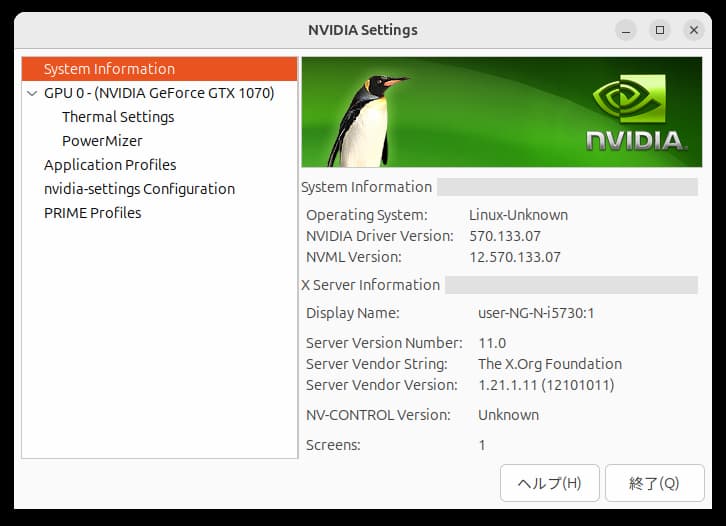The width and height of the screenshot is (726, 526).
Task: Click the NVIDIA Driver Version: label
Action: coord(380,236)
